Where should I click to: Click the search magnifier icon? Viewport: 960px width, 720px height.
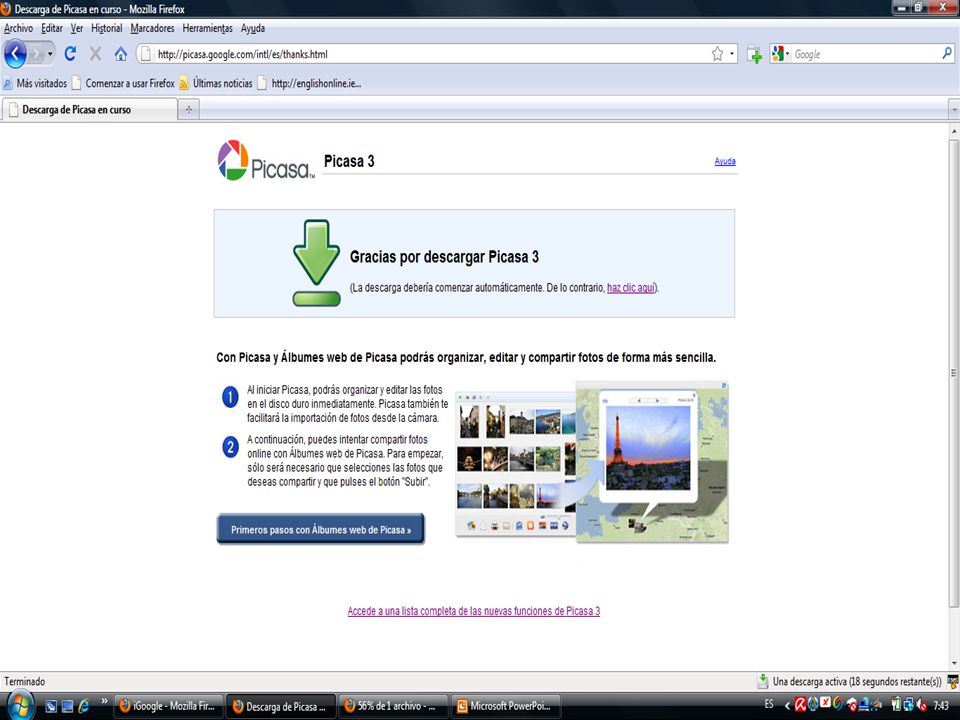coord(947,53)
